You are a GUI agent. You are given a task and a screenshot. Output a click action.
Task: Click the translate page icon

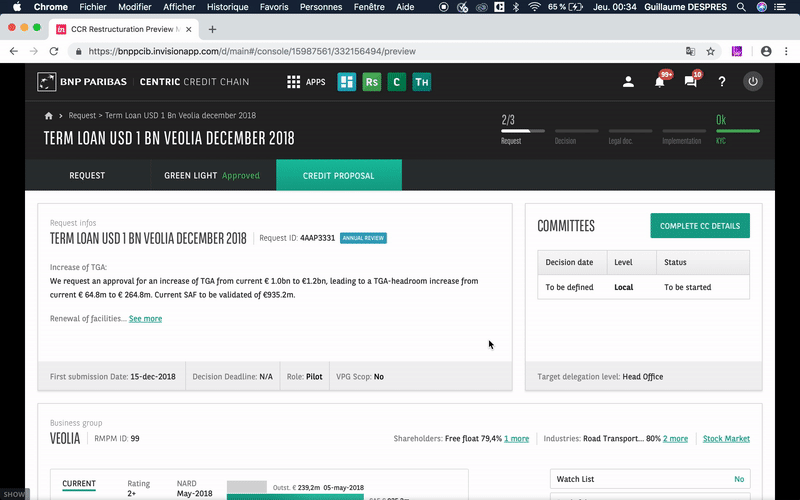(690, 51)
